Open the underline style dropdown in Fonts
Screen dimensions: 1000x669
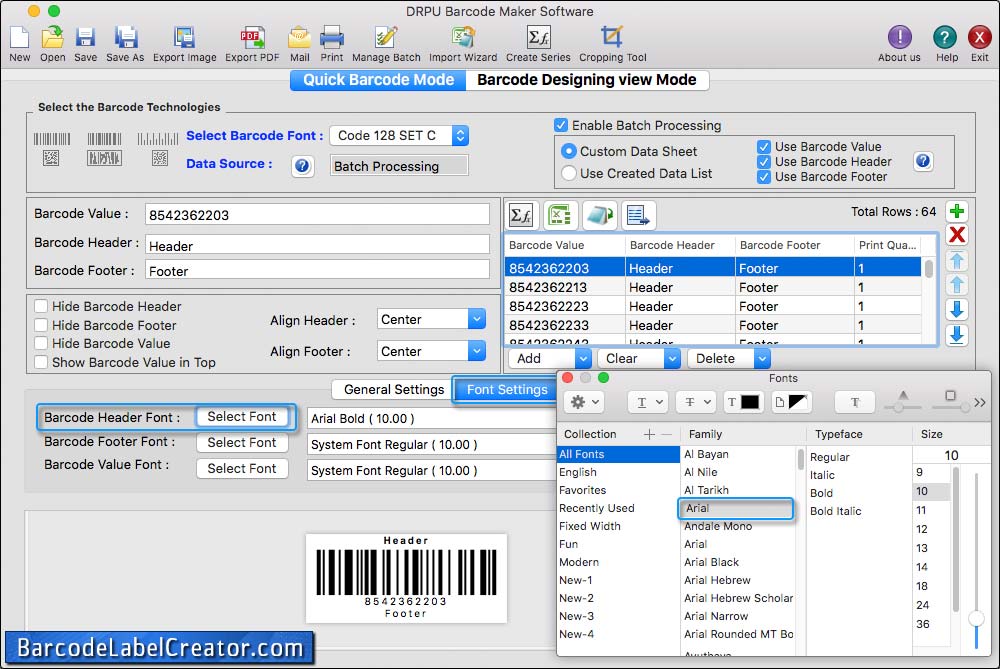tap(648, 402)
